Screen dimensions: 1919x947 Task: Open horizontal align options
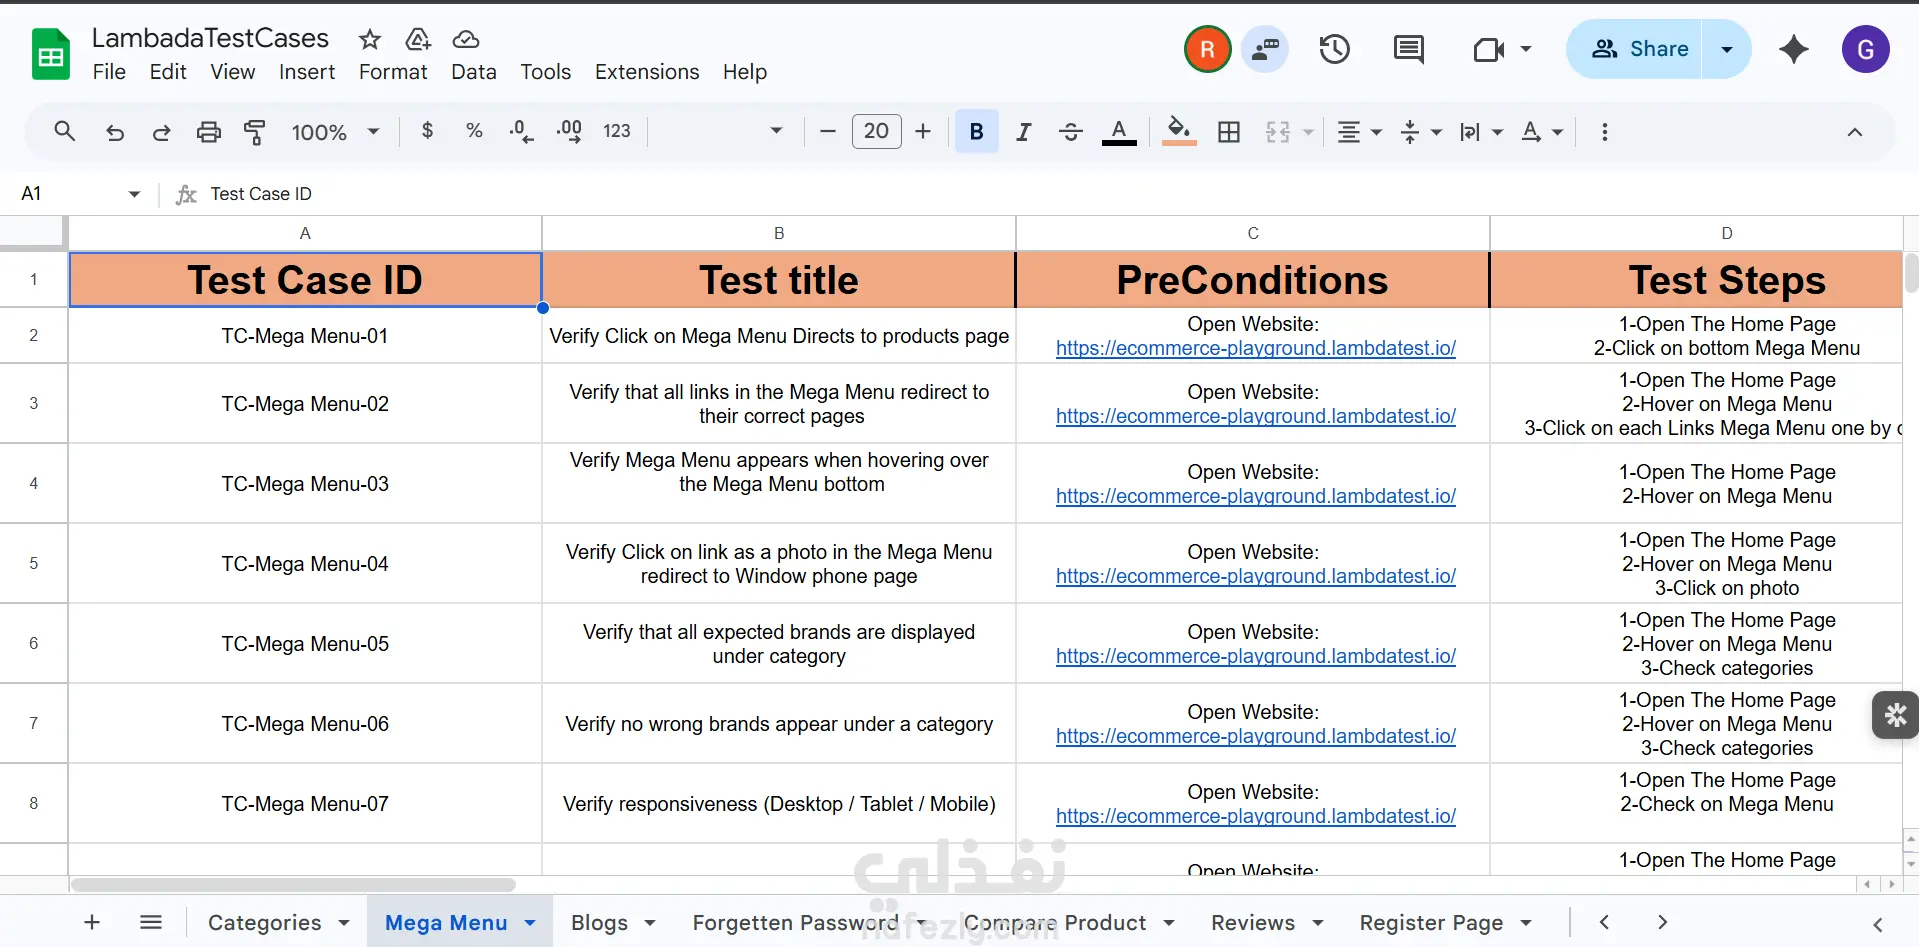coord(1360,131)
